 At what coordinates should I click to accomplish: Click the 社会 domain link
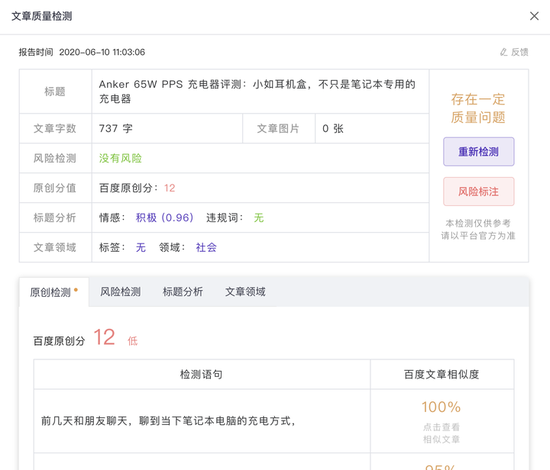click(206, 248)
